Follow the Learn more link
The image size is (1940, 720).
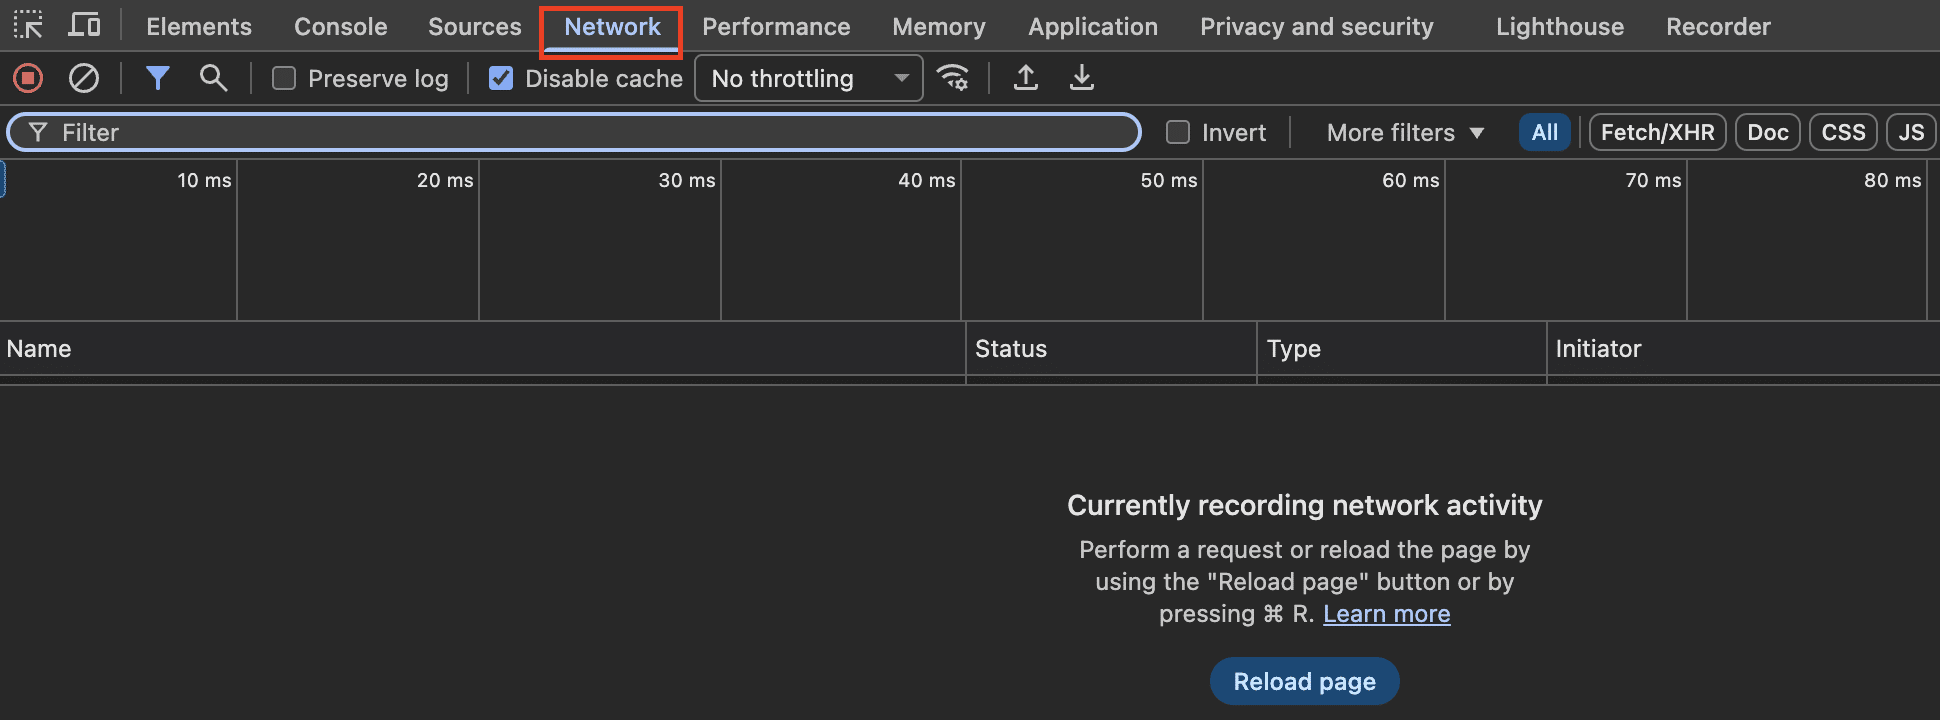(1386, 614)
